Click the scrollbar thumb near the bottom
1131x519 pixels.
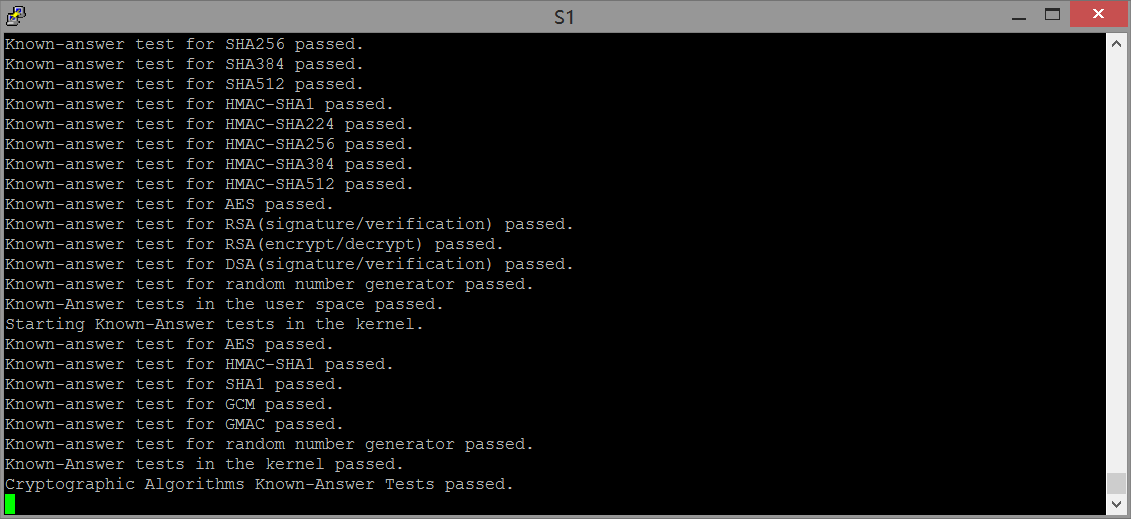tap(1116, 484)
